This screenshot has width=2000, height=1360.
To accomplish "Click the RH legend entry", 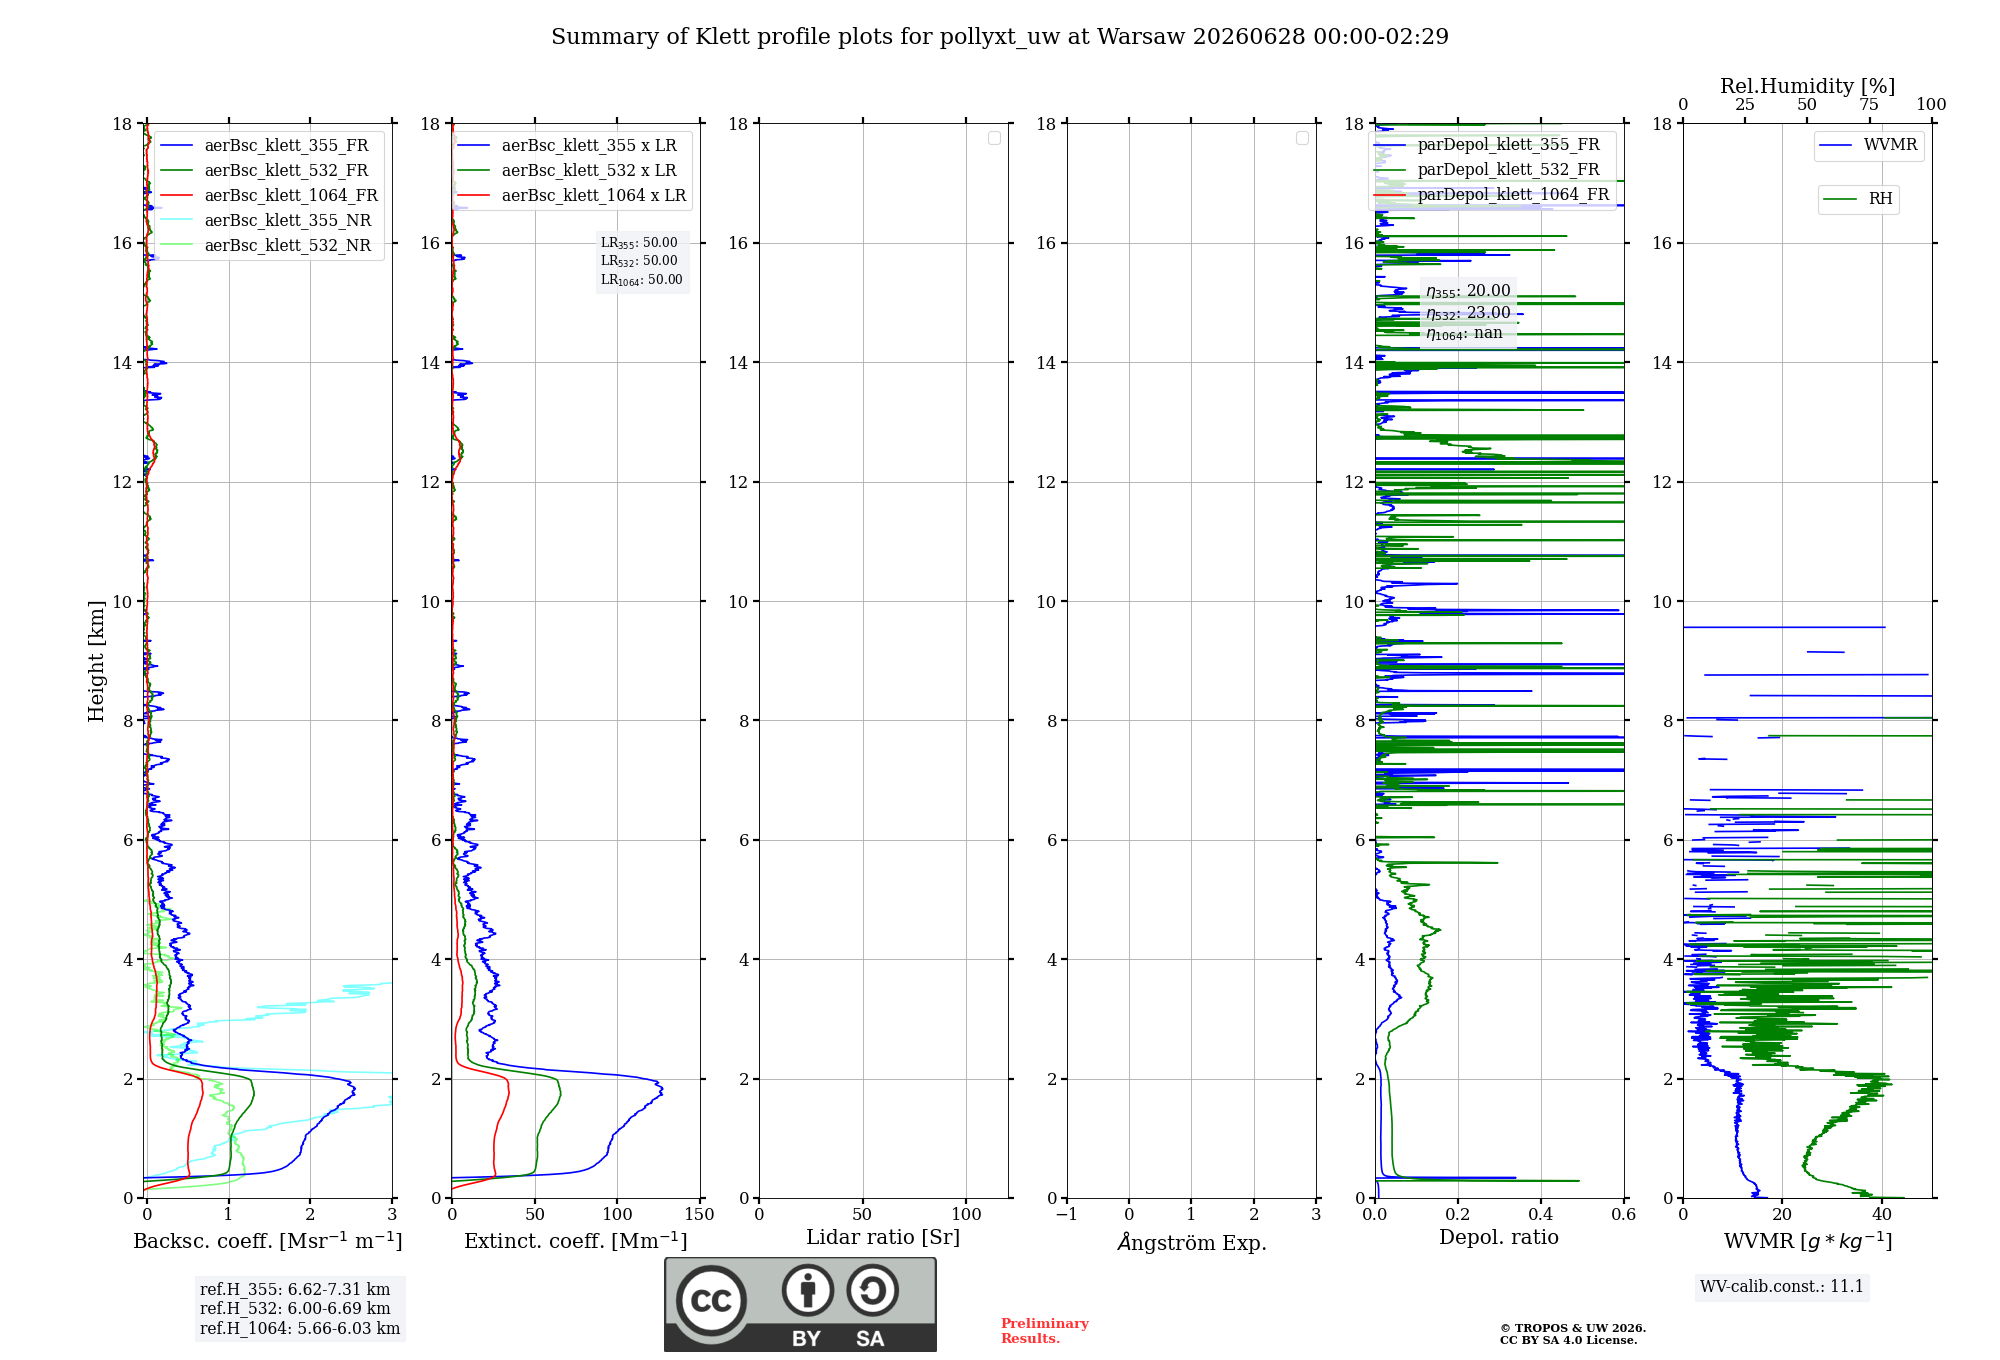I will coord(1858,199).
